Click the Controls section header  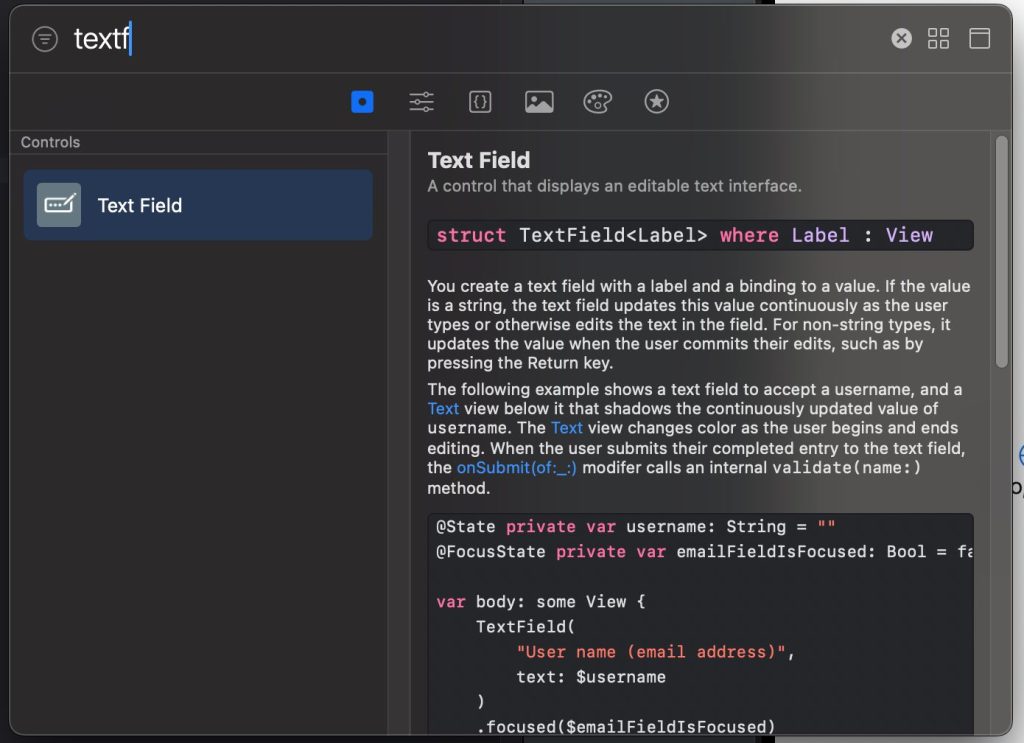51,142
